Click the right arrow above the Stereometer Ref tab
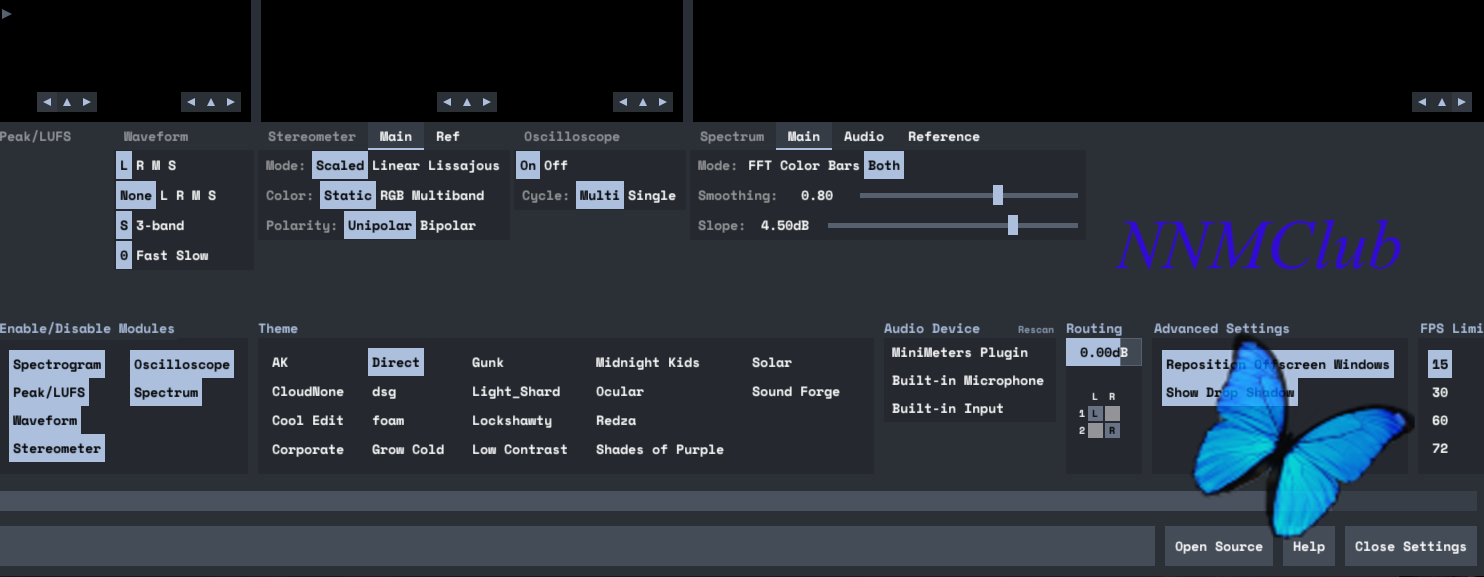The height and width of the screenshot is (577, 1484). coord(487,102)
